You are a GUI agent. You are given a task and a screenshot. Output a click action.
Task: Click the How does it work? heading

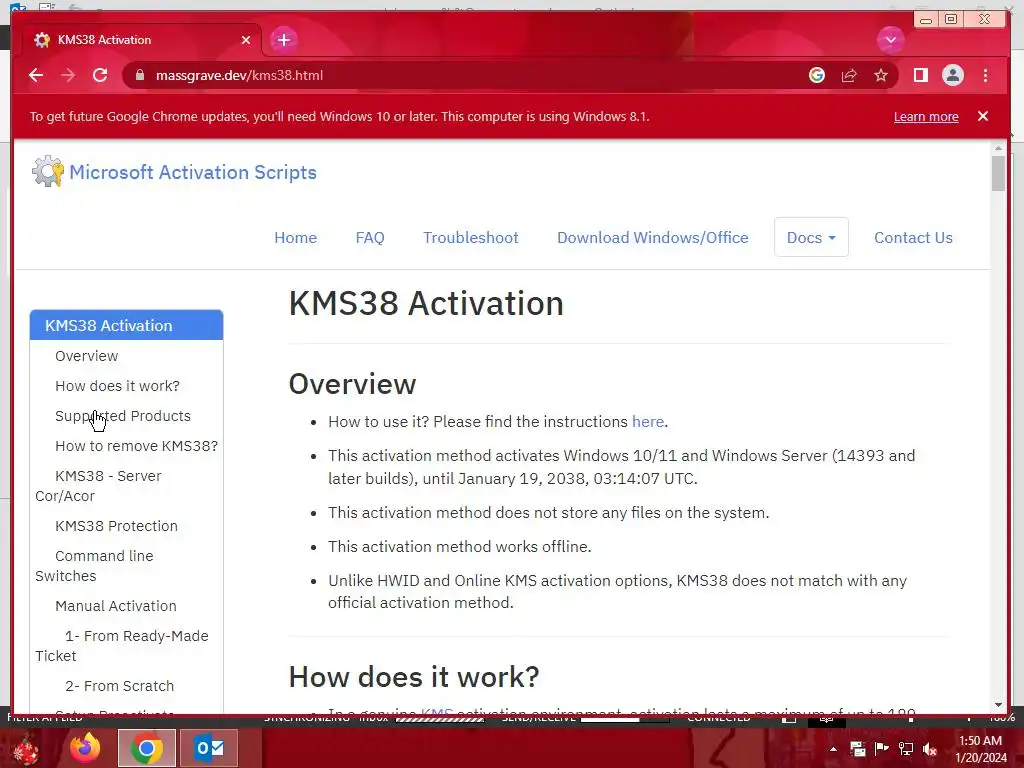click(414, 677)
